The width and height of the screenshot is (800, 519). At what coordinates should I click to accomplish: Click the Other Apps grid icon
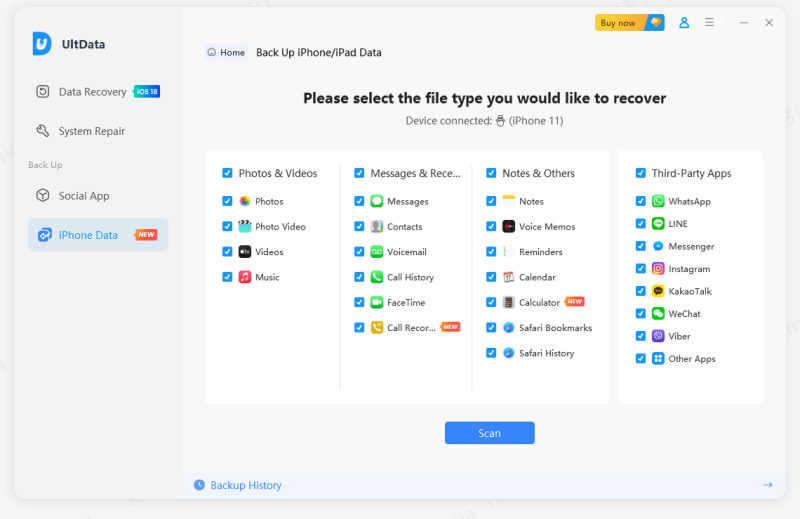(x=658, y=358)
